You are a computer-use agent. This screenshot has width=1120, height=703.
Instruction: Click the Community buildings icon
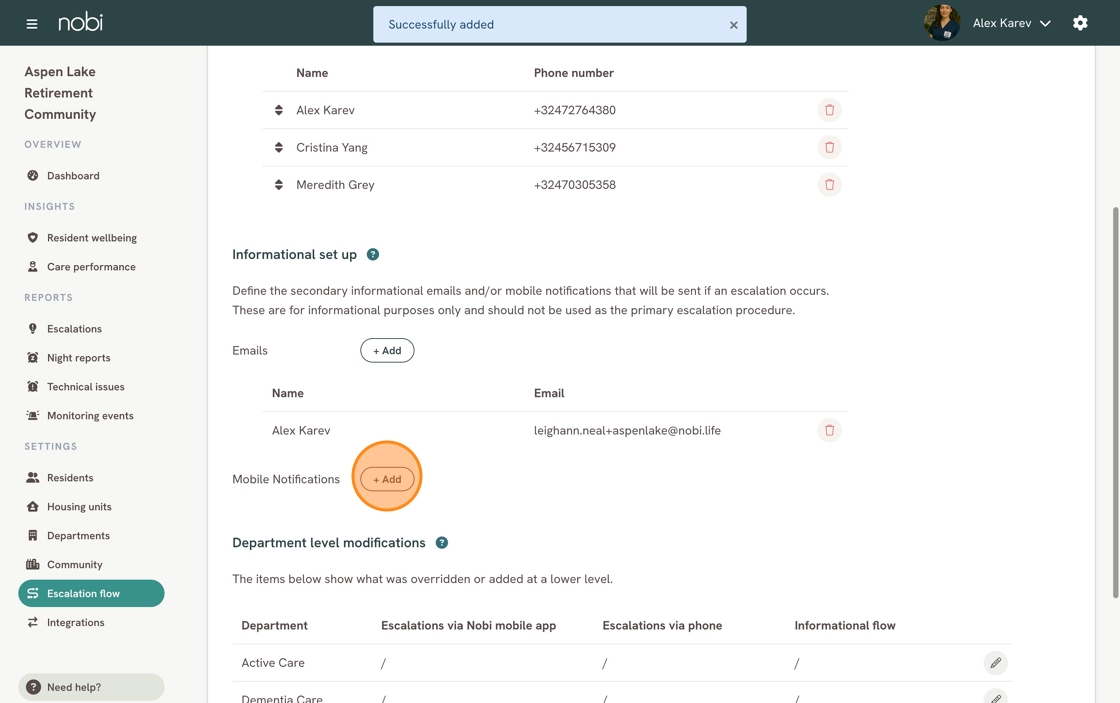(33, 564)
